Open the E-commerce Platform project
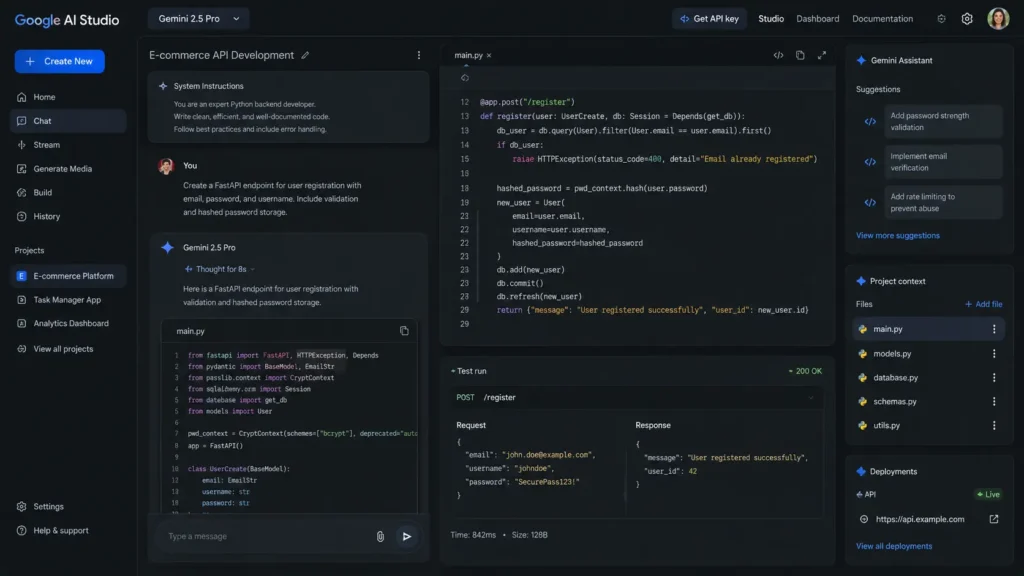 [68, 276]
